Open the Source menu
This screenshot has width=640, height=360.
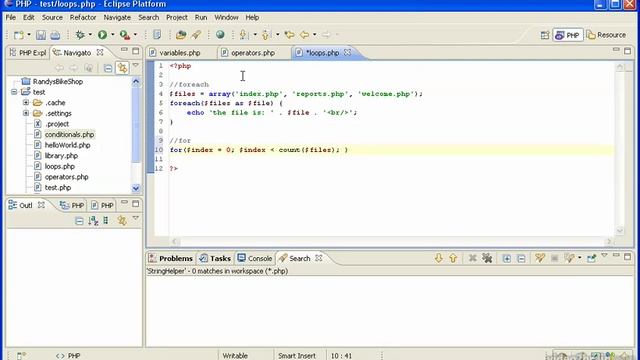(x=52, y=18)
